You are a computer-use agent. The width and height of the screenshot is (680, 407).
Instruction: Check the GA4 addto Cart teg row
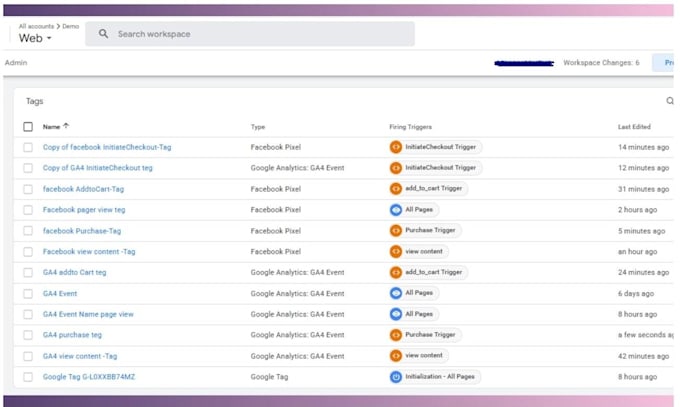pos(28,272)
